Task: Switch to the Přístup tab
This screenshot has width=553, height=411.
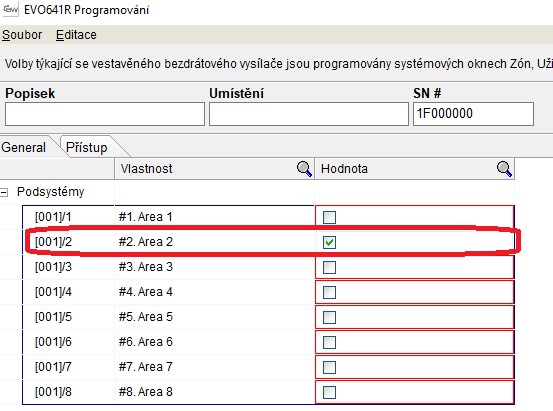Action: point(87,147)
